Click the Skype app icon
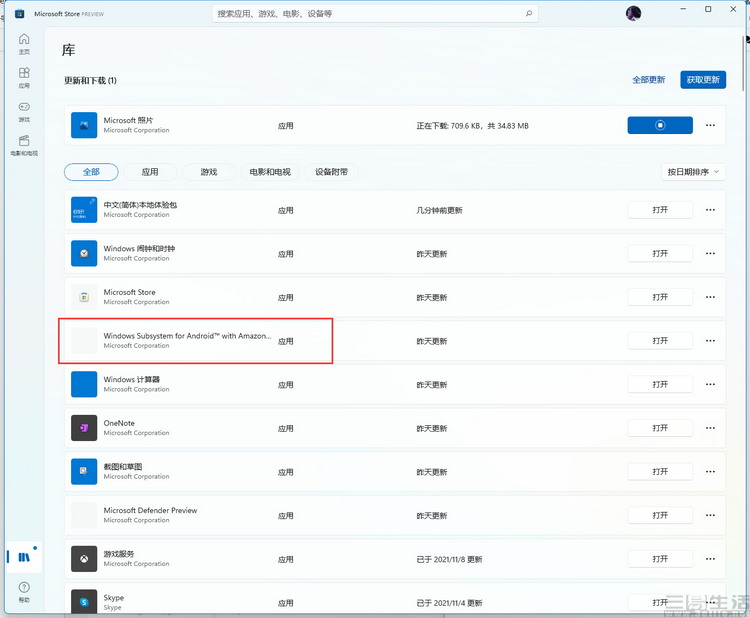Image resolution: width=750 pixels, height=618 pixels. click(x=84, y=602)
